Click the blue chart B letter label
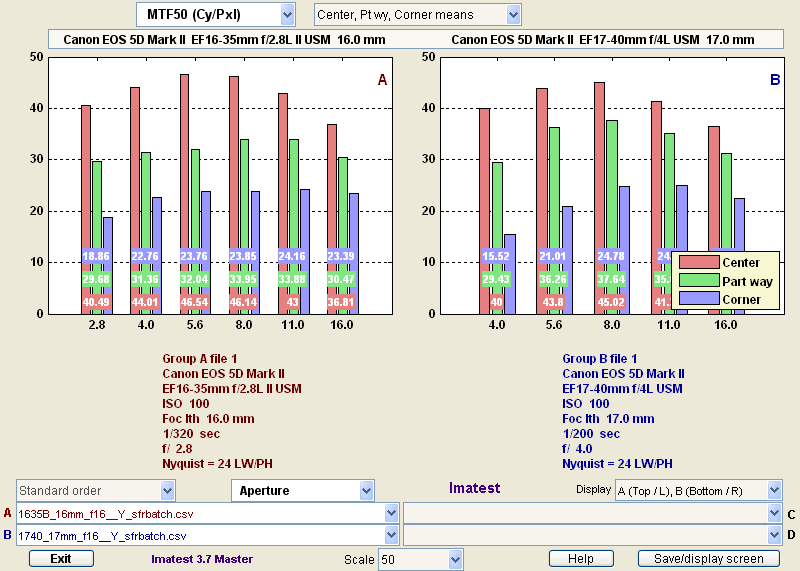This screenshot has width=800, height=571. (774, 80)
